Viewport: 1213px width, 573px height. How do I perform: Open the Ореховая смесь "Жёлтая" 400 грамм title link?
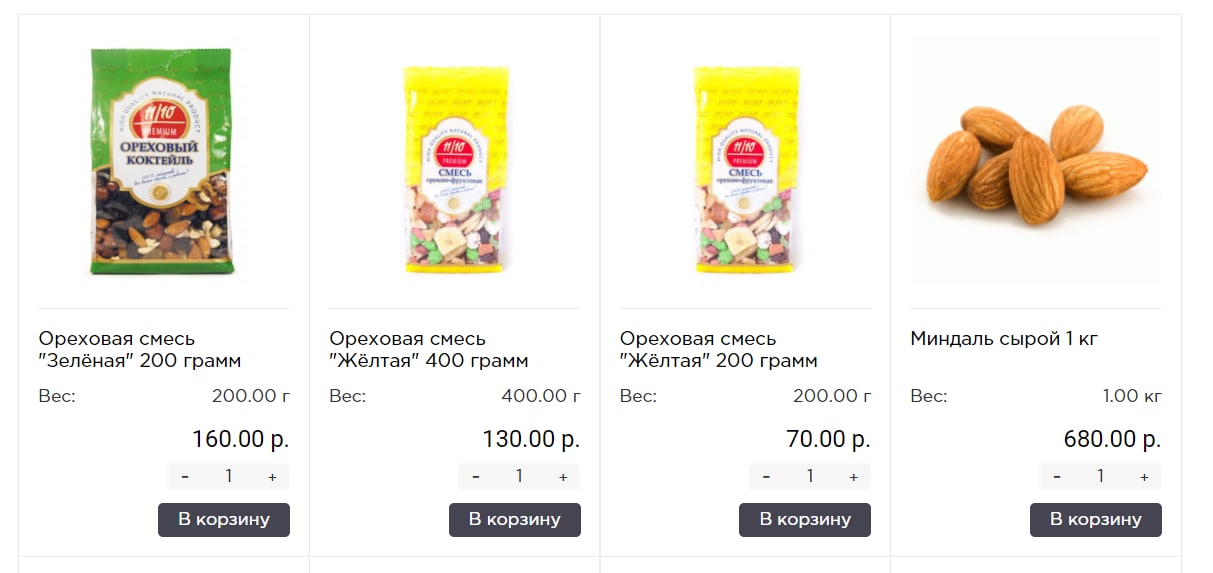429,350
